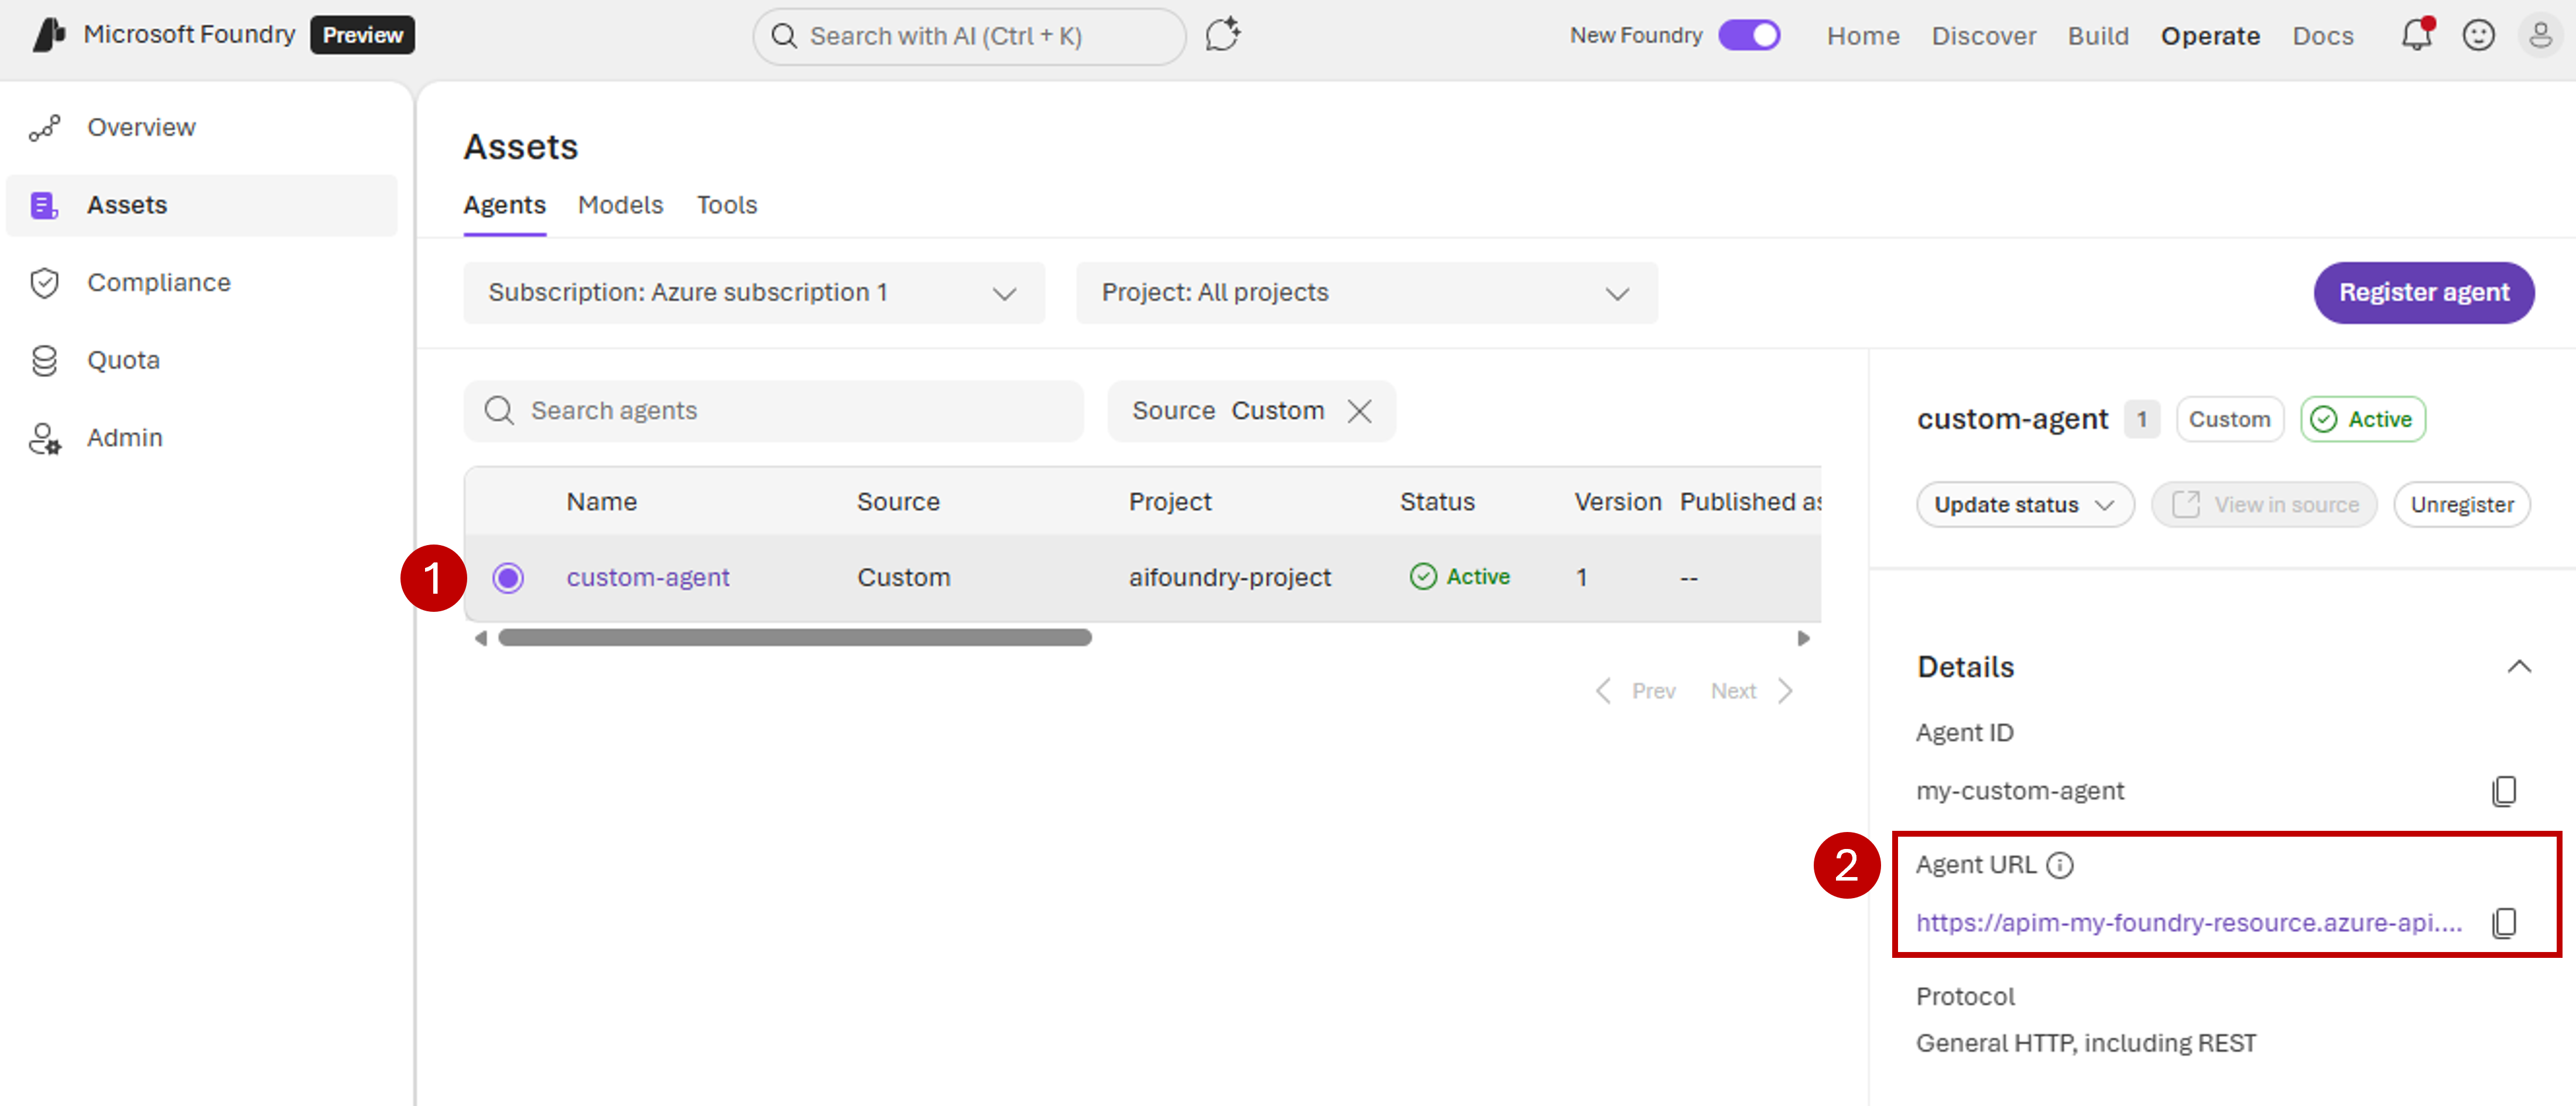Screen dimensions: 2576x1106
Task: Remove the Source Custom filter
Action: click(x=1360, y=411)
